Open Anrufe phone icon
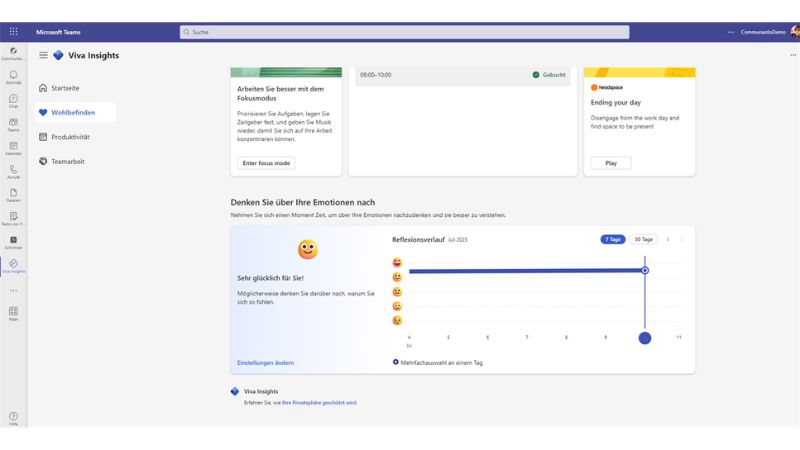The height and width of the screenshot is (450, 800). pos(13,171)
